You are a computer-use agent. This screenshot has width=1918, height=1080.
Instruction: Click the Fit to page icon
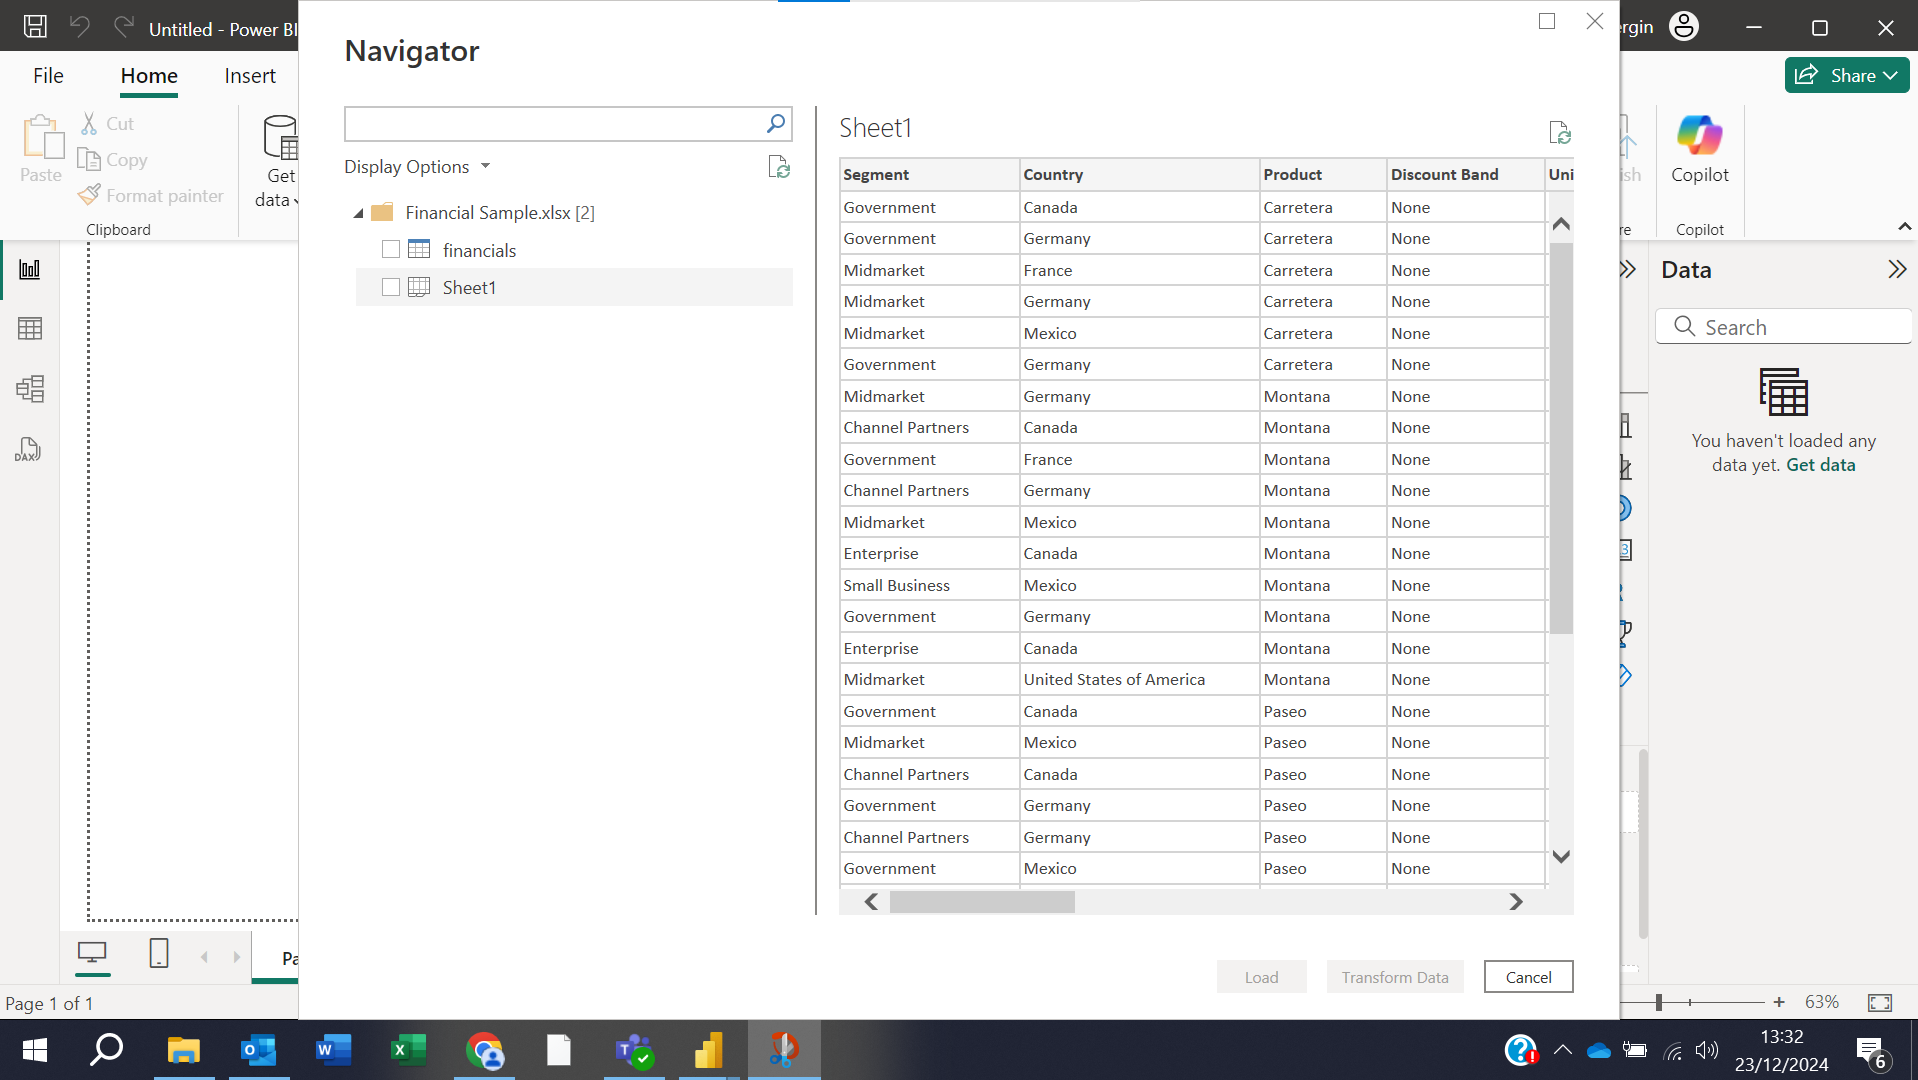tap(1880, 1002)
